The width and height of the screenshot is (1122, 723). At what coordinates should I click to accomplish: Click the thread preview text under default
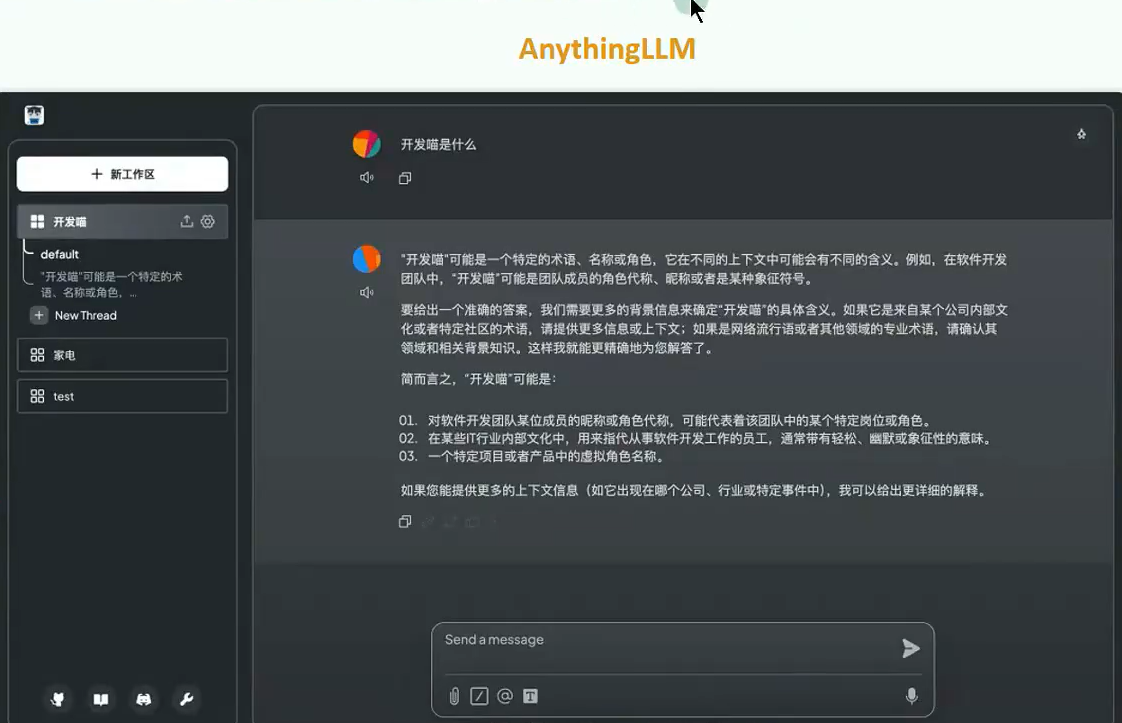[112, 284]
